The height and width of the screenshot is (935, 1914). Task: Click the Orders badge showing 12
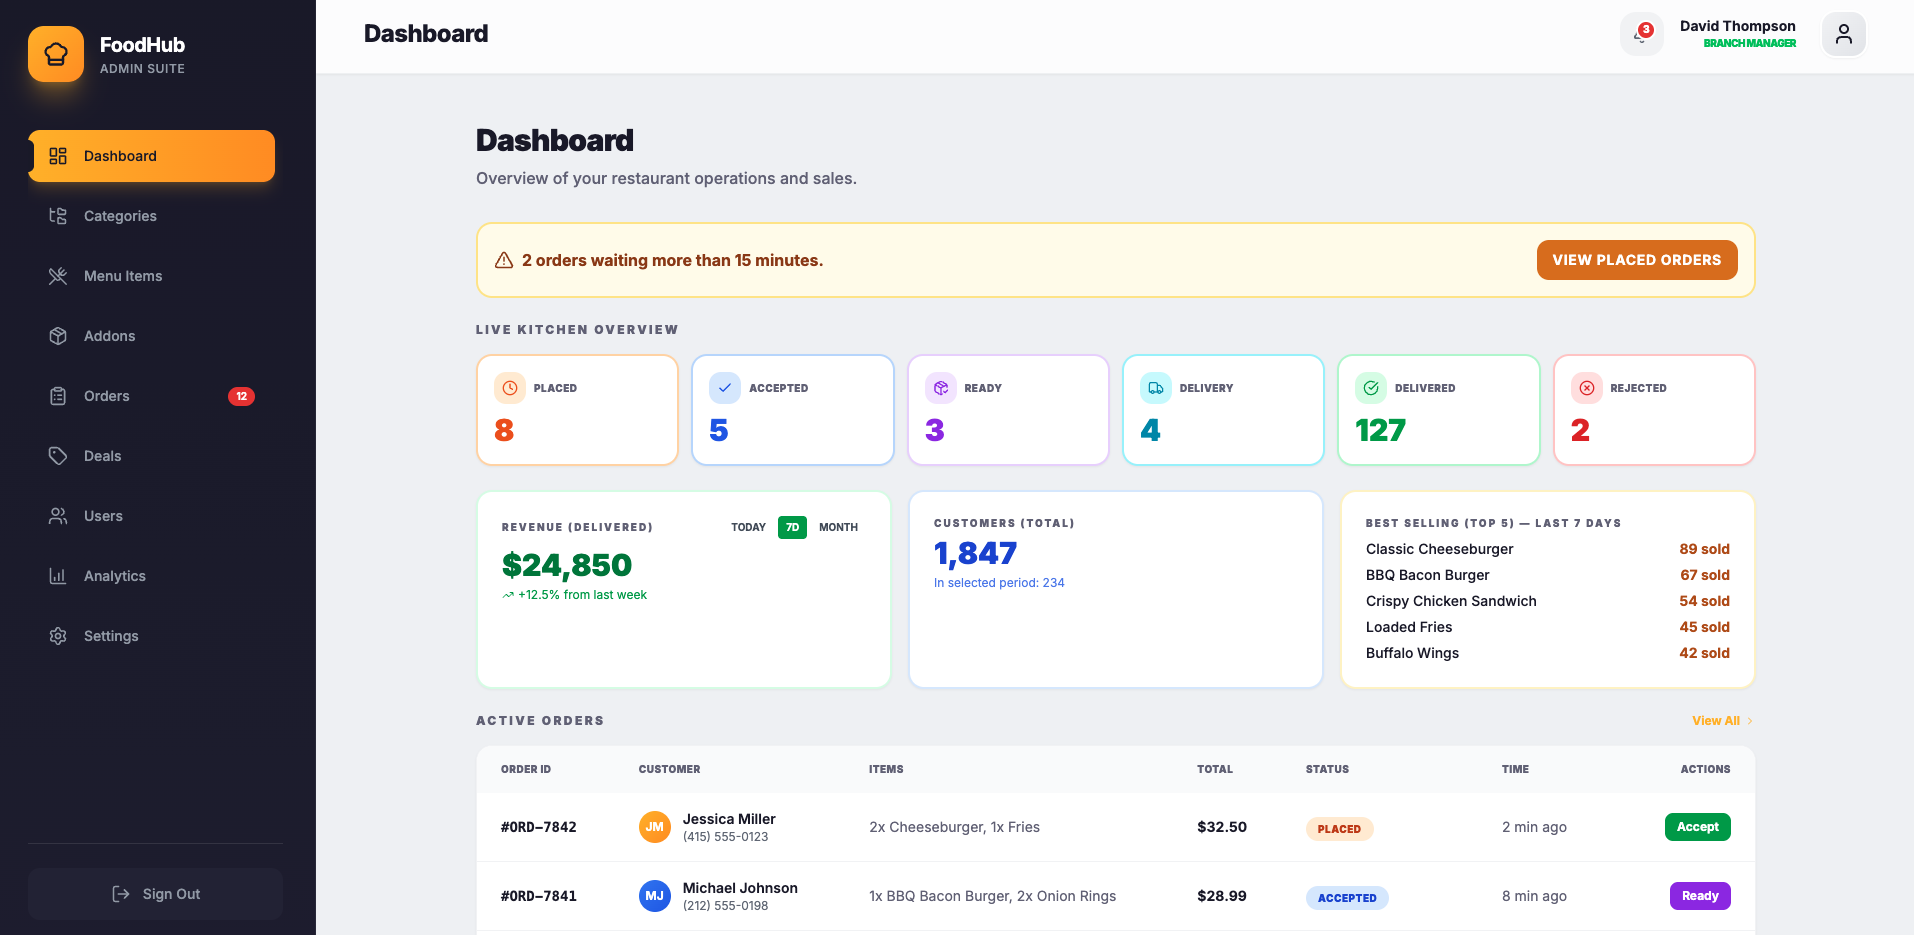(x=241, y=396)
